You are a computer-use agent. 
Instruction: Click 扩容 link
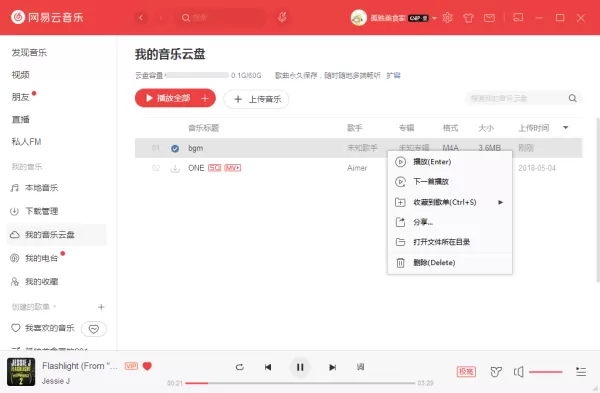click(393, 75)
